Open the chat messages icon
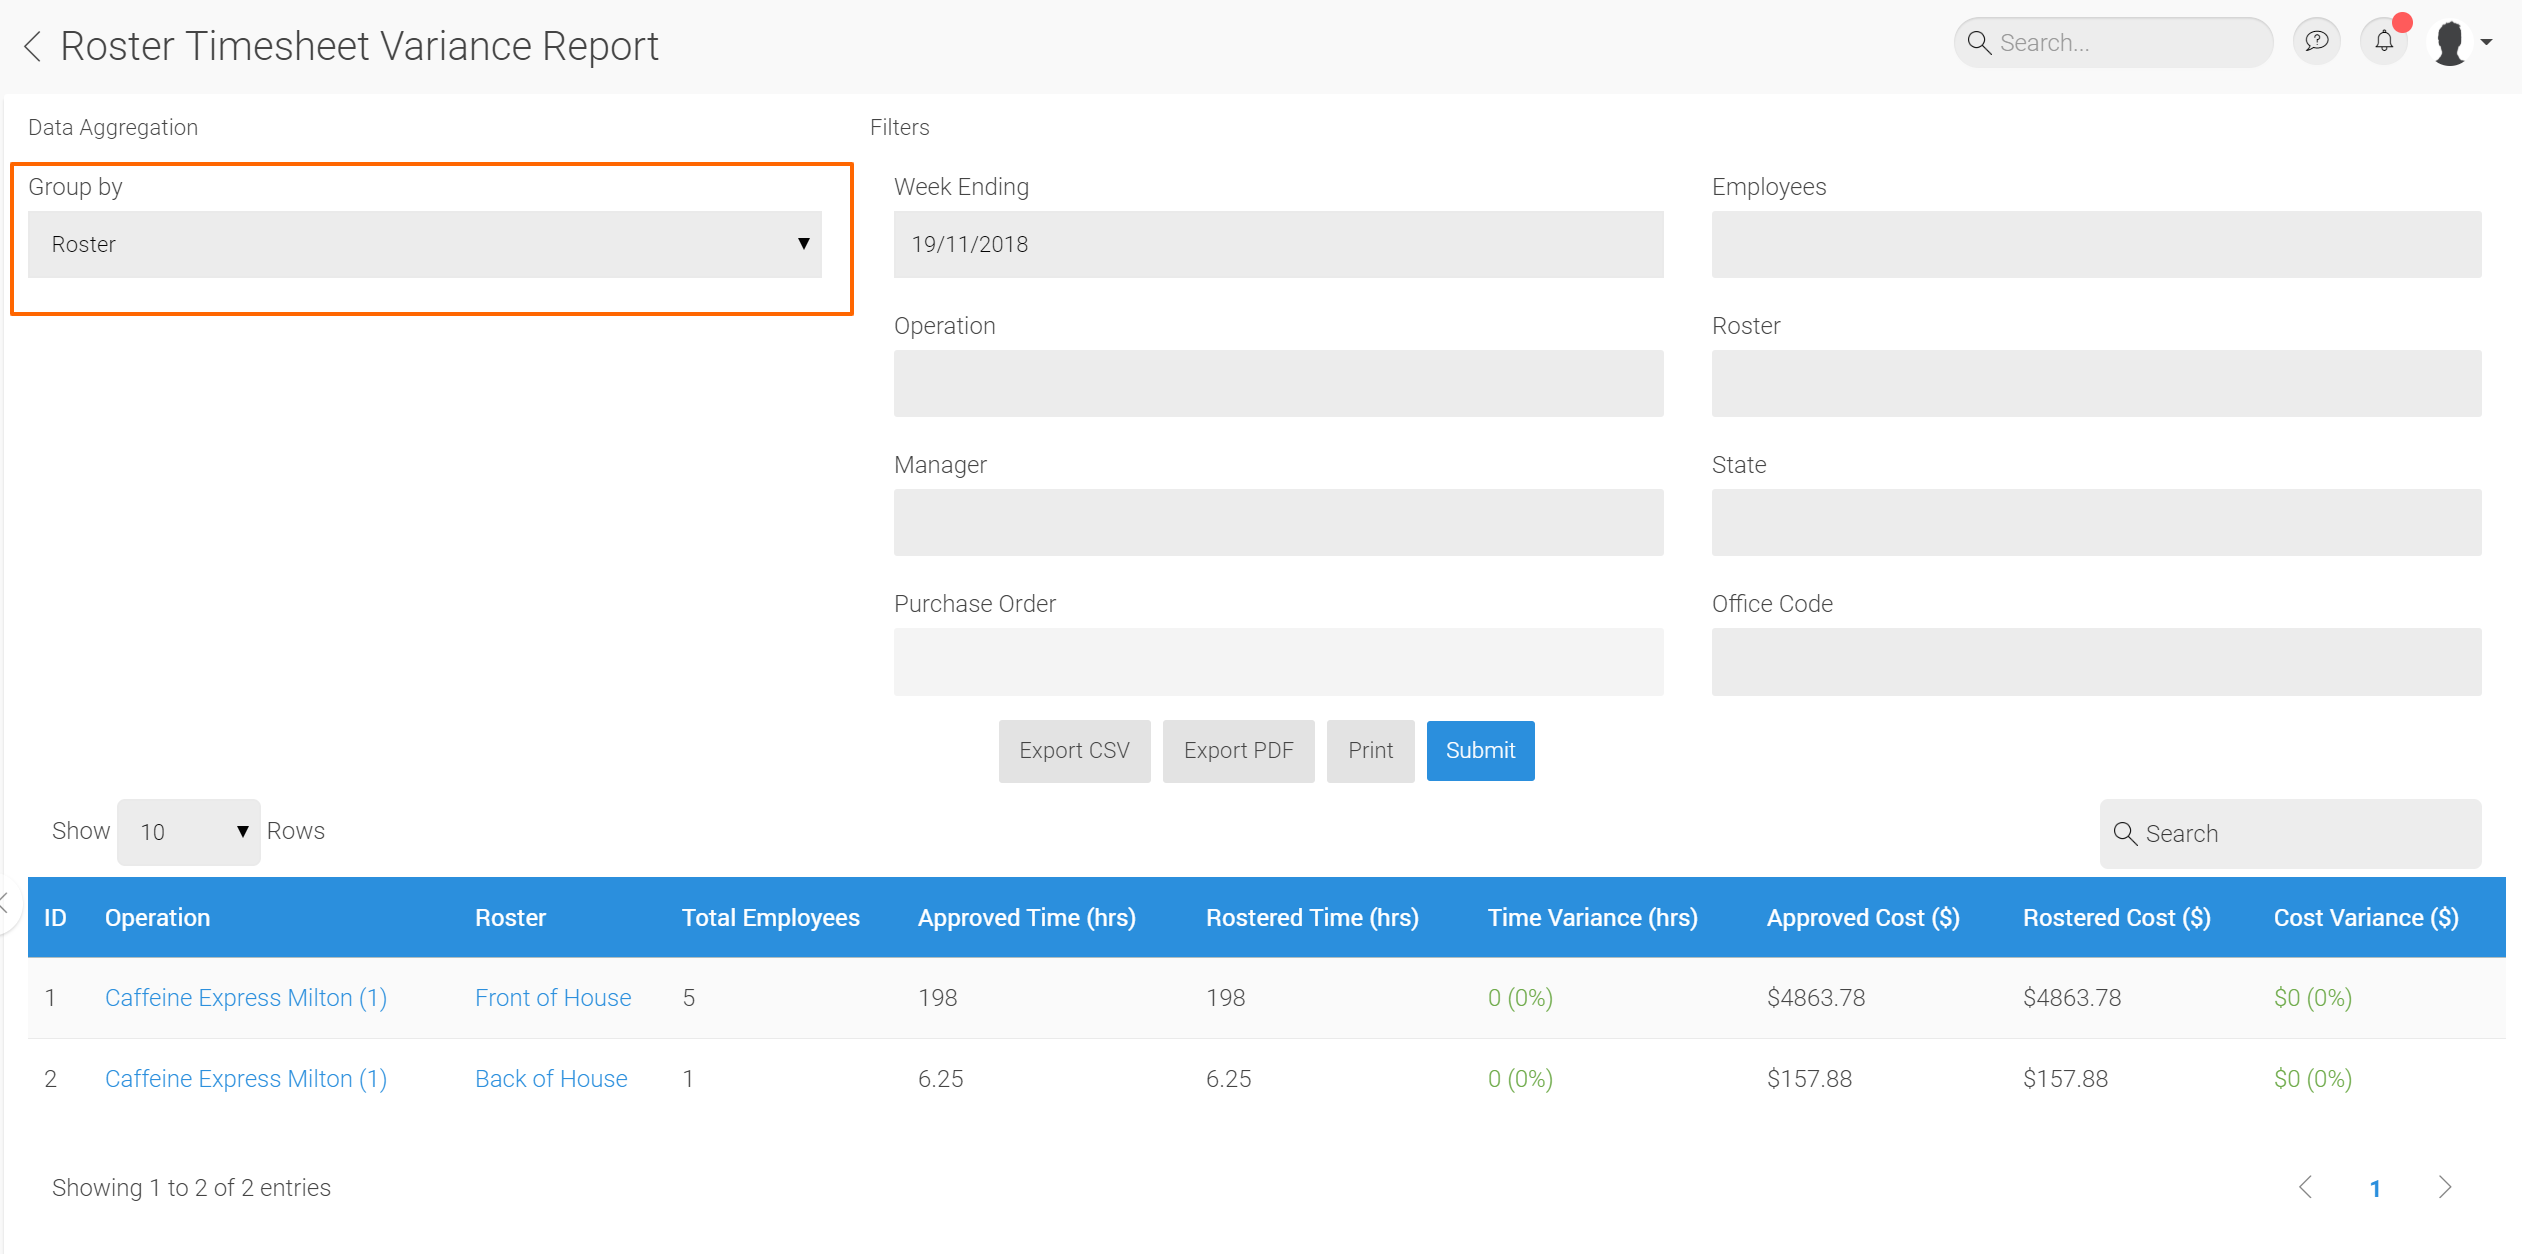Screen dimensions: 2522x1254 click(2316, 42)
